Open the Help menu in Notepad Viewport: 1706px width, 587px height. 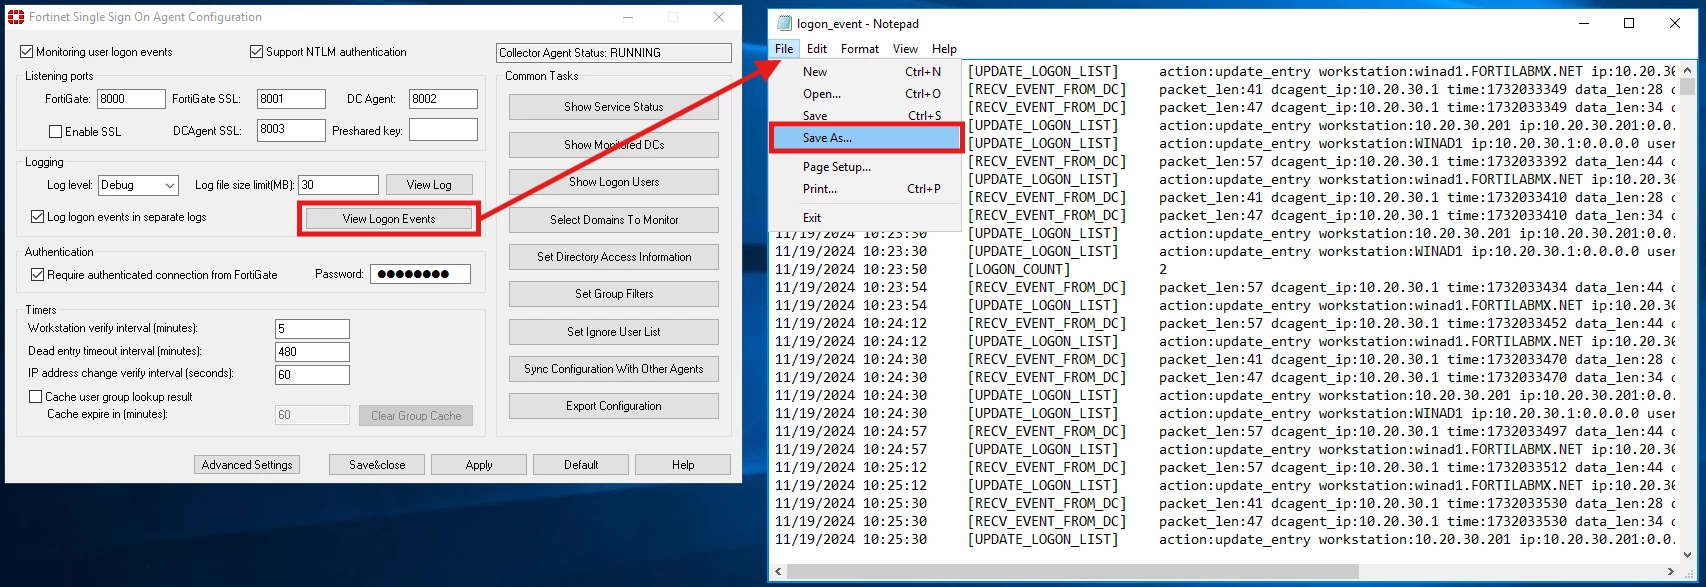click(944, 48)
